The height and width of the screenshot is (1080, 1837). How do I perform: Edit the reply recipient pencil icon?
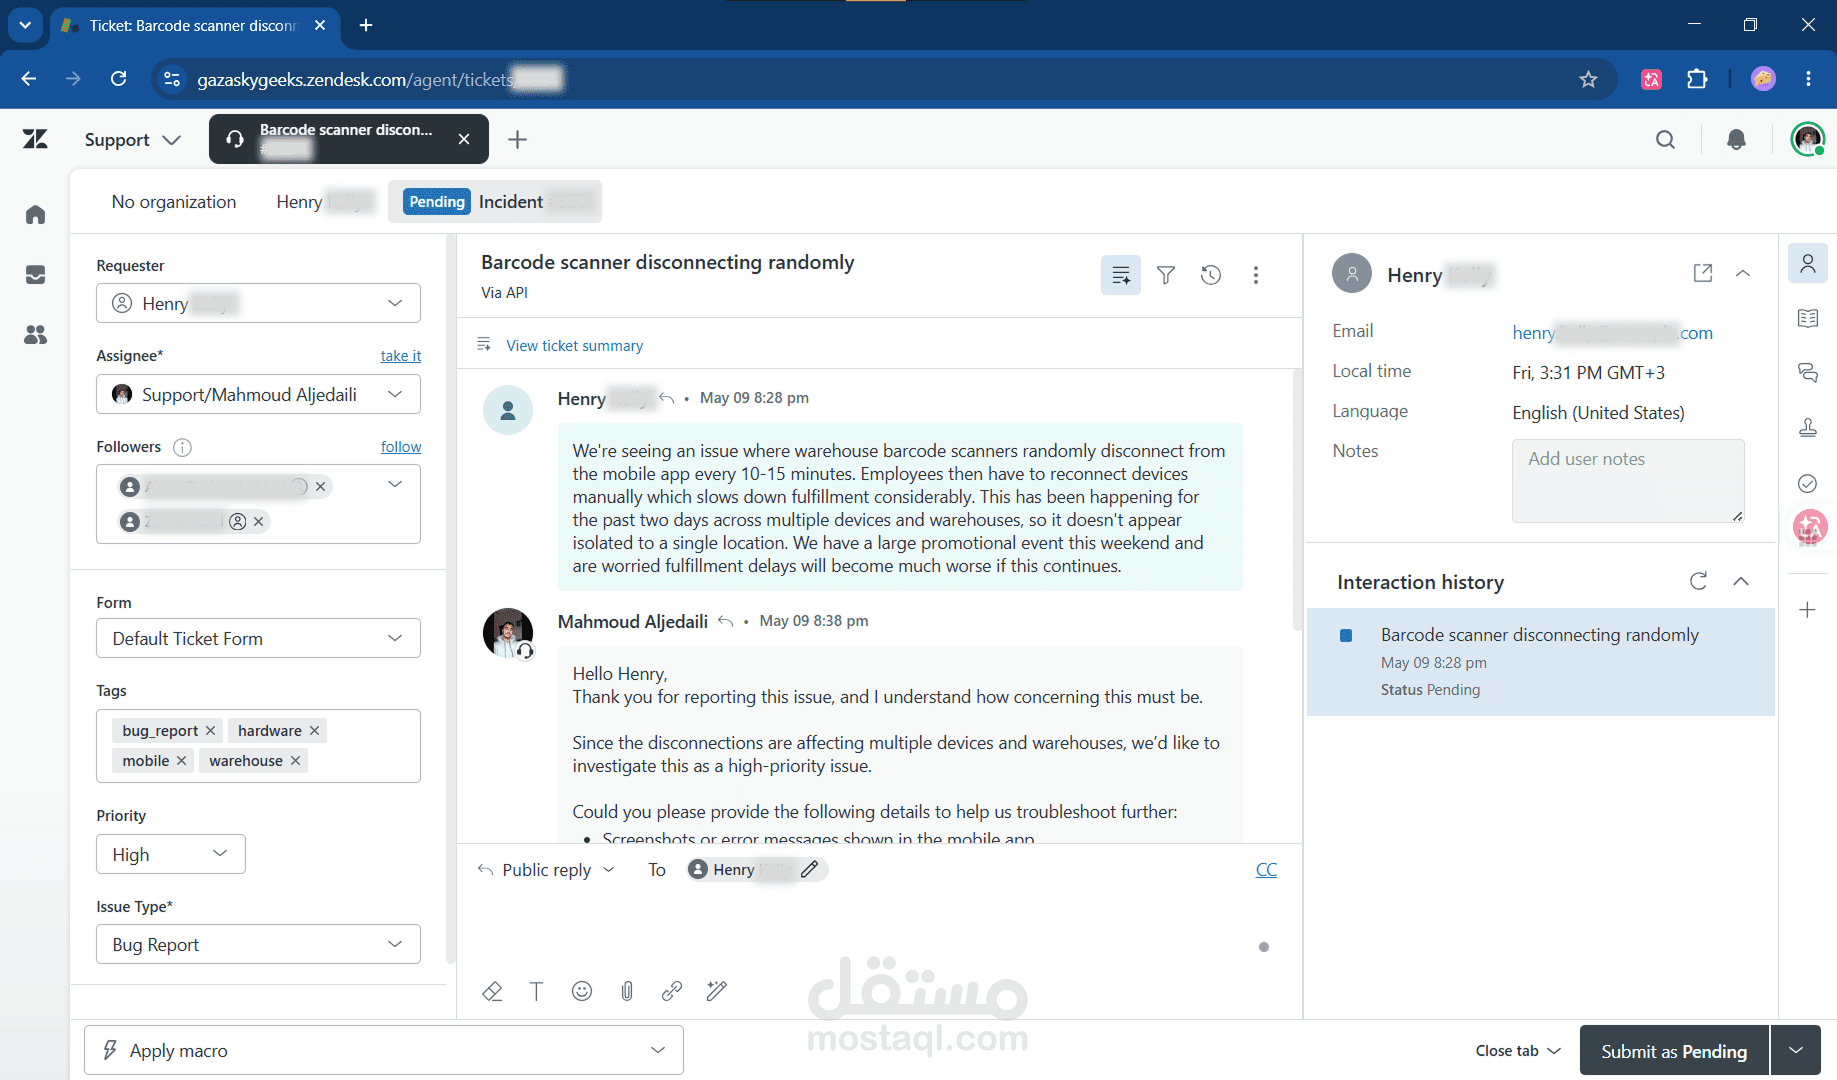click(x=810, y=869)
